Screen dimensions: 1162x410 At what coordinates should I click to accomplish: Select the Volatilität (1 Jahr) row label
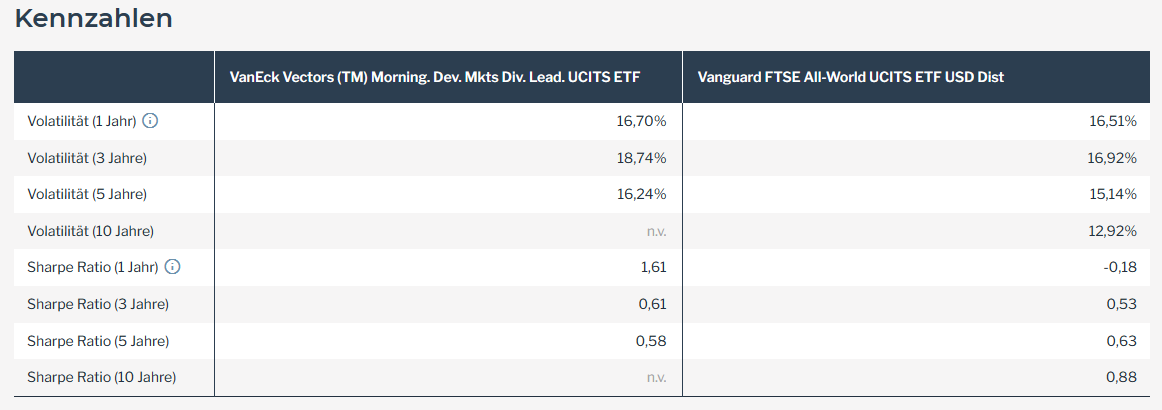click(x=81, y=121)
